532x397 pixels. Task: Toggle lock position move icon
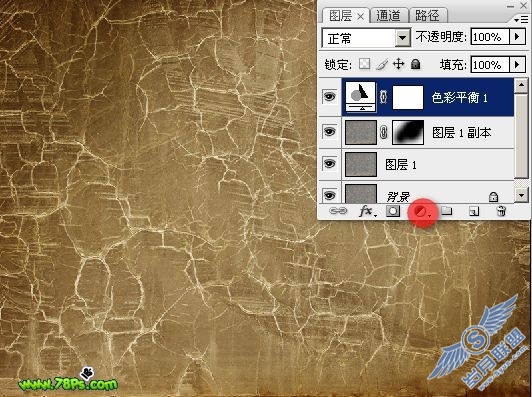[x=398, y=64]
